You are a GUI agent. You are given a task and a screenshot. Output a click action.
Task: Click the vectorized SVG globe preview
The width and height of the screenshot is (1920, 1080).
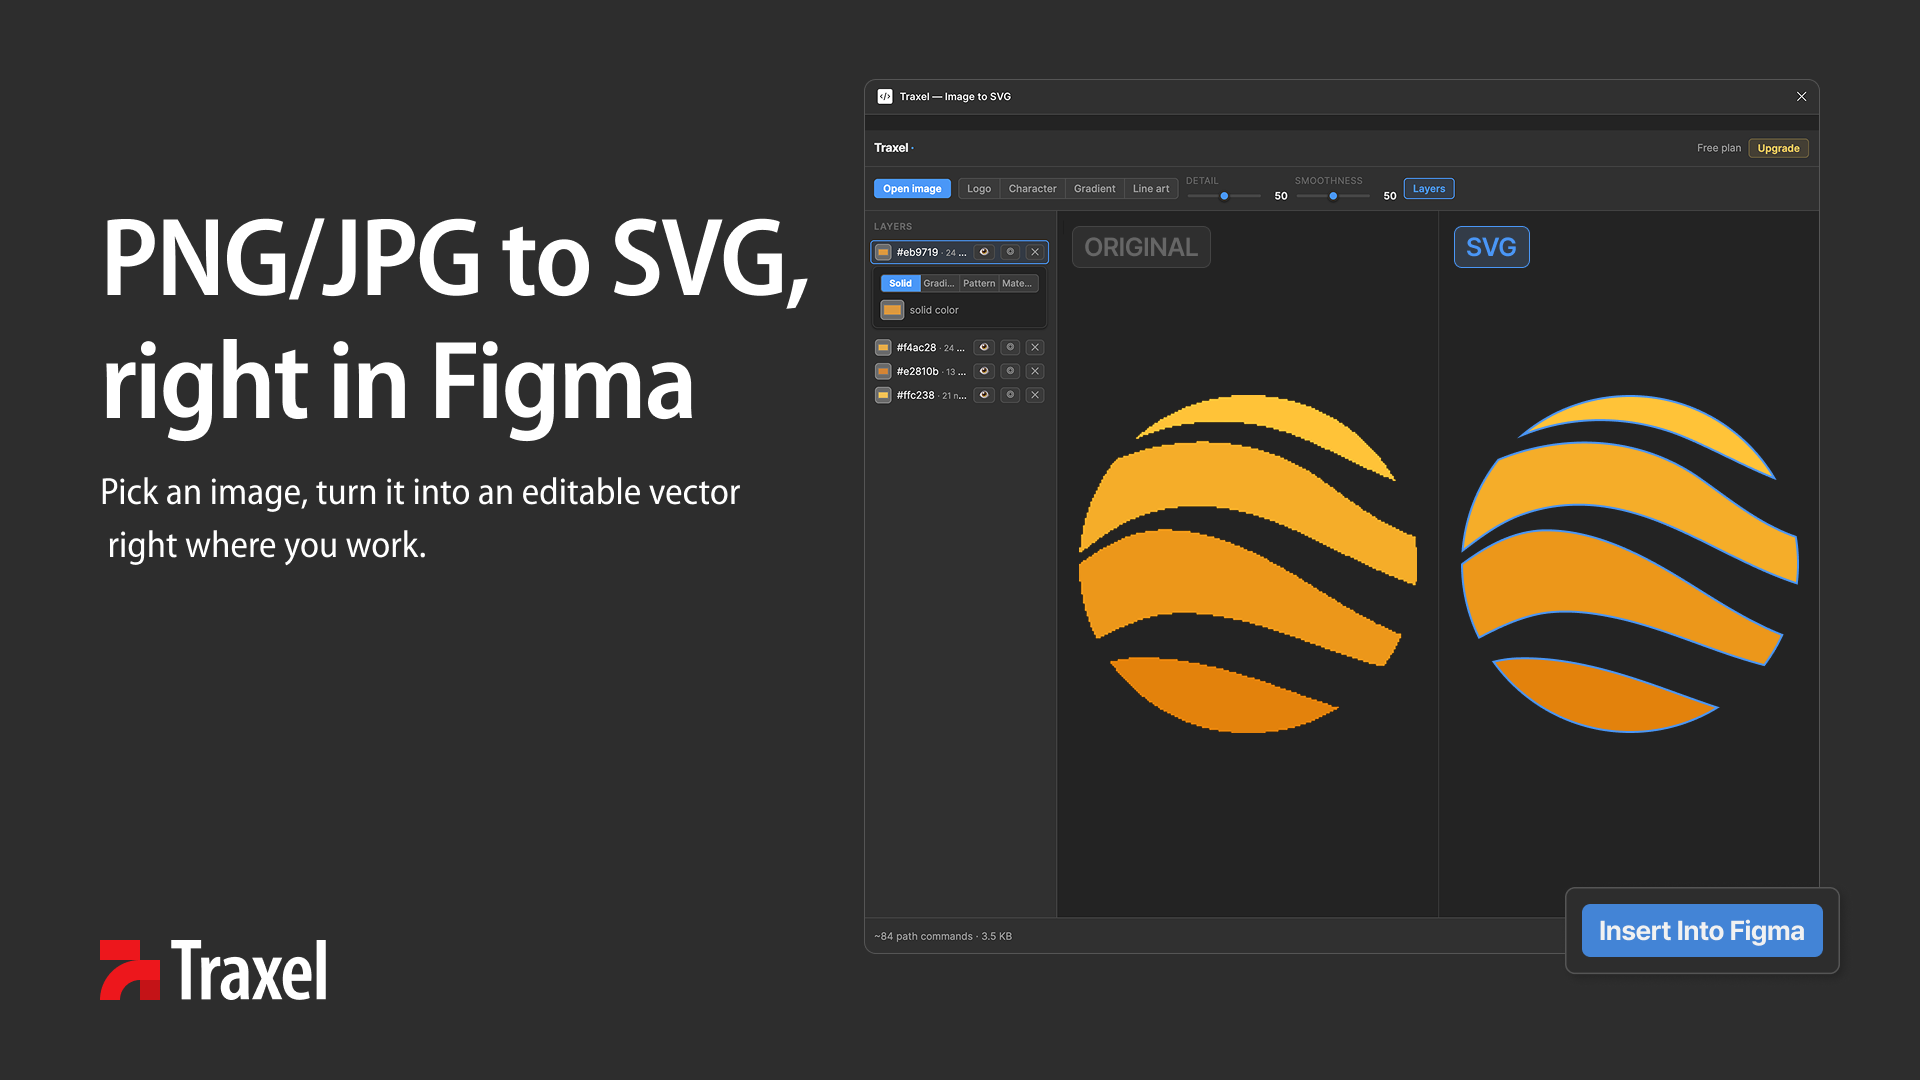[1630, 564]
